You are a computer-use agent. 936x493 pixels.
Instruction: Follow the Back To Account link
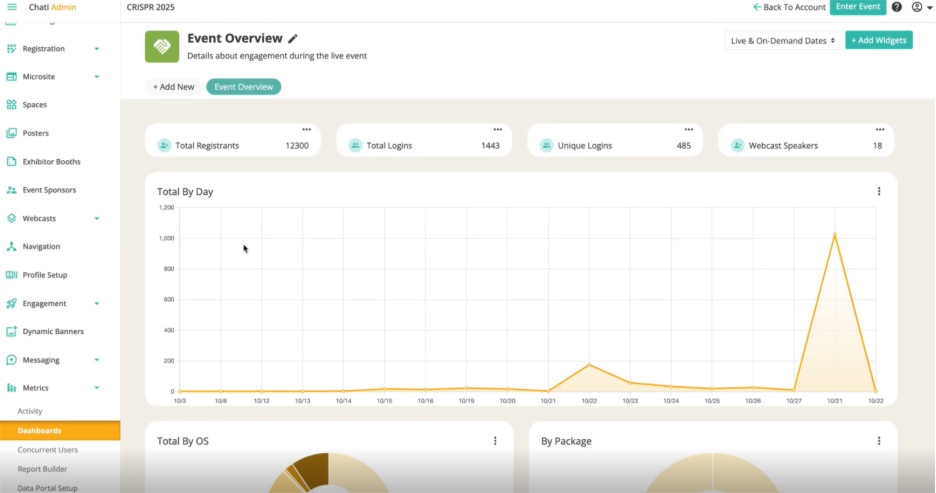[789, 7]
